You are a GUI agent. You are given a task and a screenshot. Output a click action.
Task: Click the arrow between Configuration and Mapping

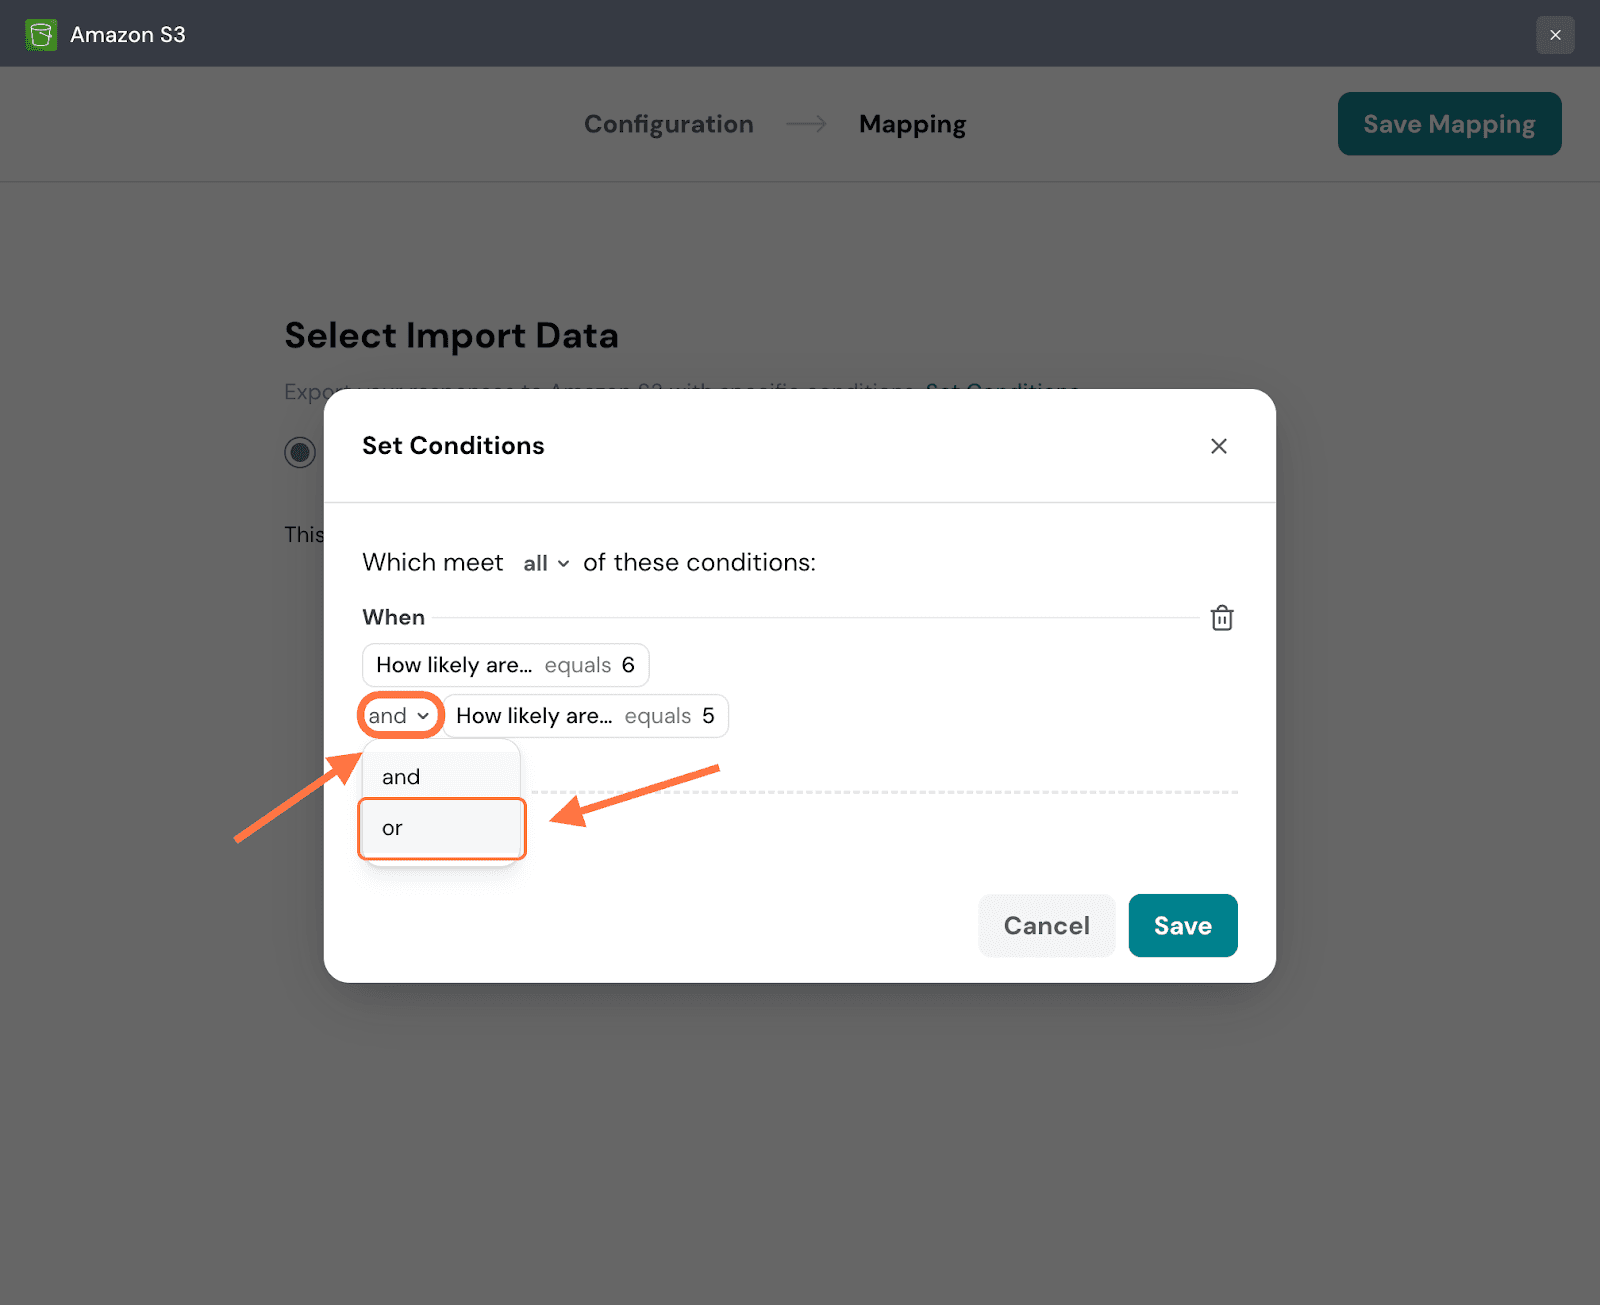[806, 124]
